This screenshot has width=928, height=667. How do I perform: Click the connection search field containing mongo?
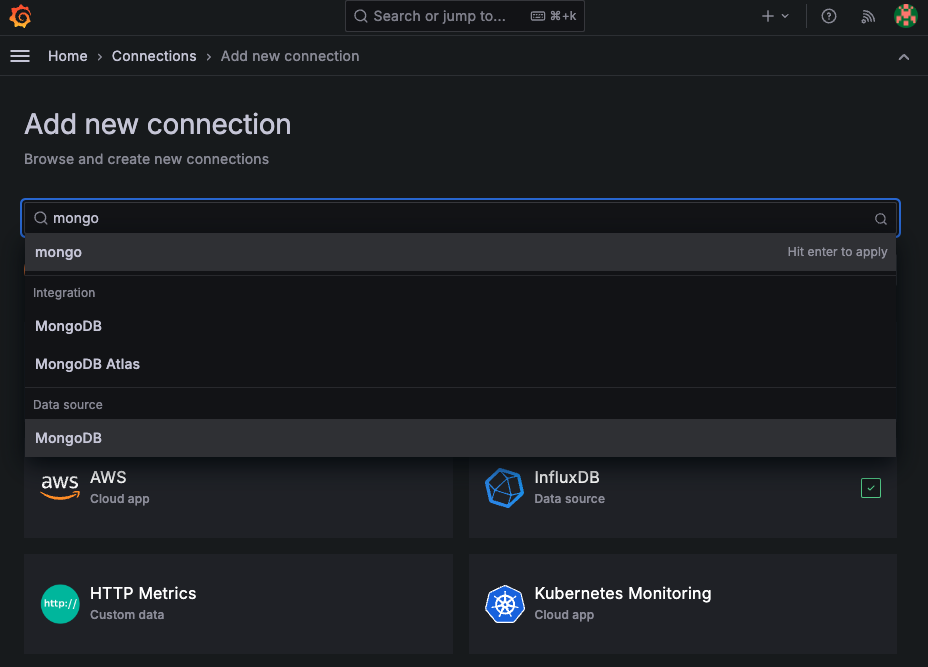click(x=460, y=218)
